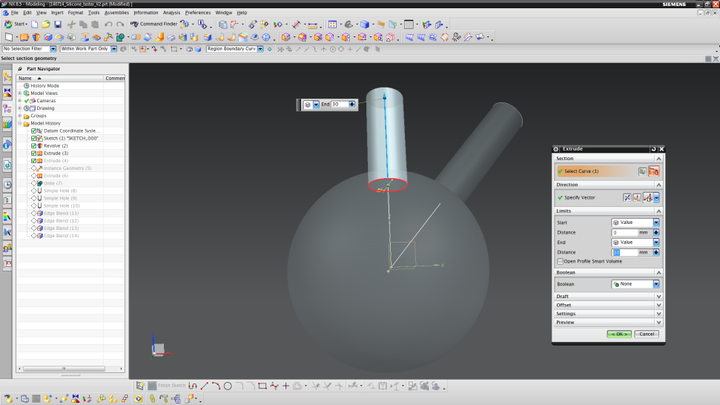Click the Revolve feature icon in toolbar
This screenshot has width=720, height=405.
36,37
